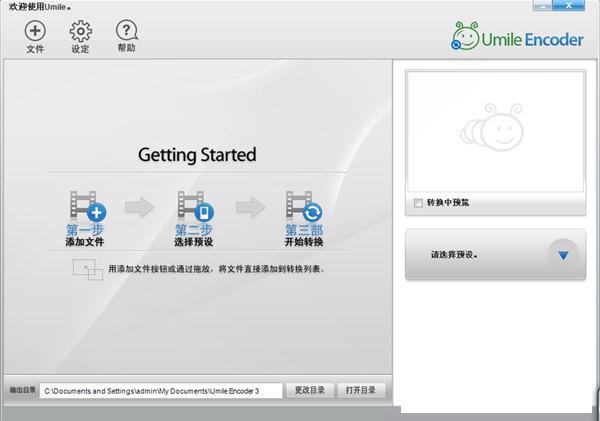Click the 更改目录 button

coord(309,390)
